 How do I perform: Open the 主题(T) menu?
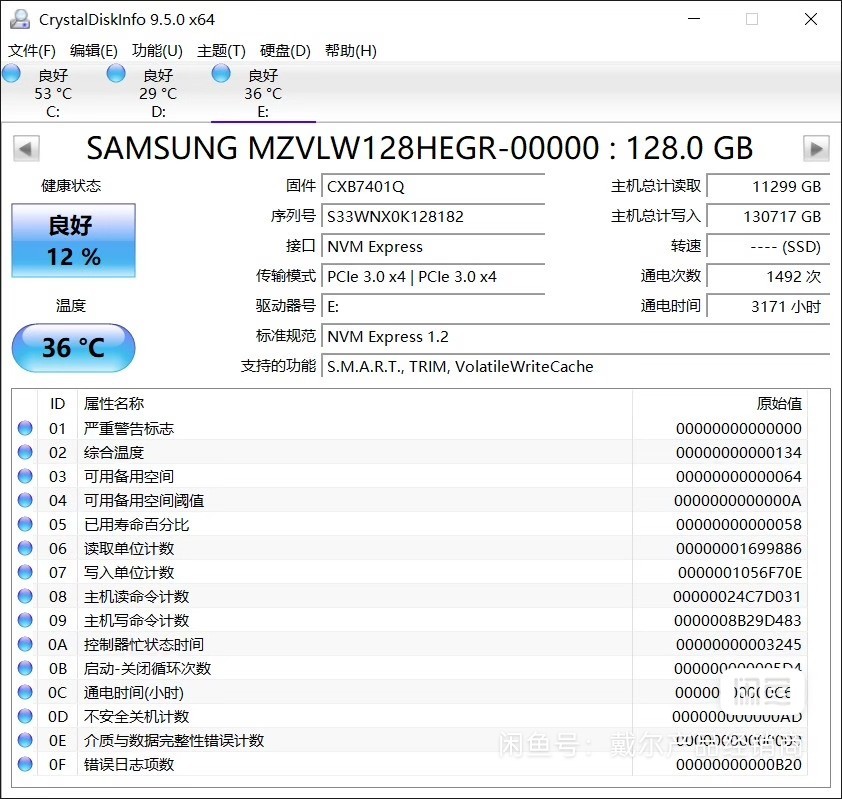(x=221, y=50)
